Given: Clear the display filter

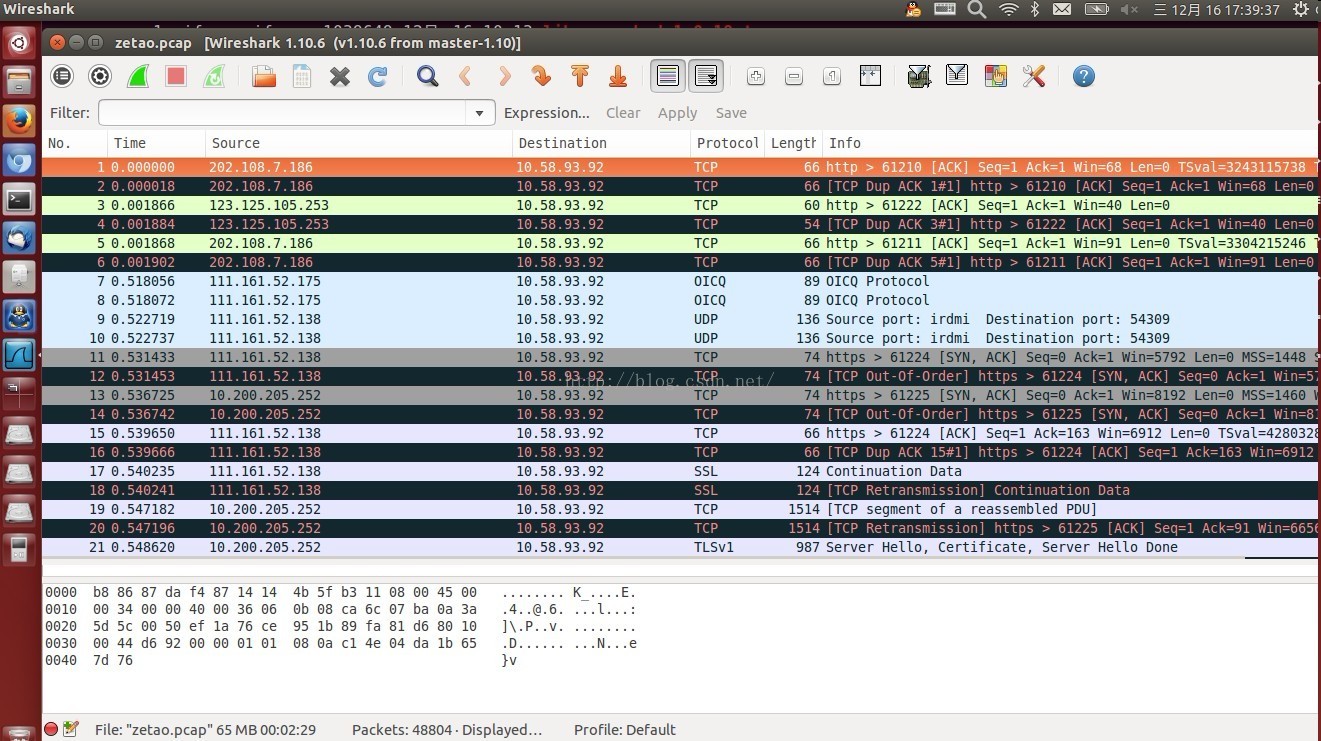Looking at the screenshot, I should click(623, 113).
